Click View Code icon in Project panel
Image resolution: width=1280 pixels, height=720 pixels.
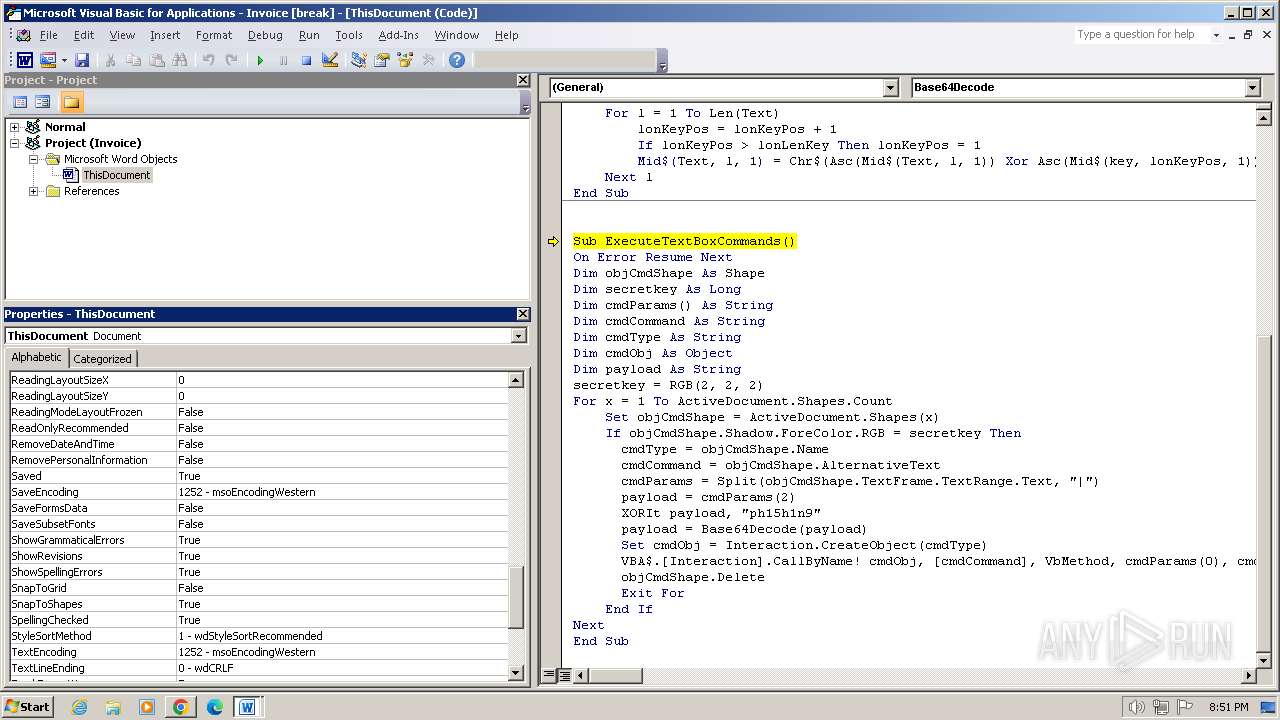click(x=20, y=102)
